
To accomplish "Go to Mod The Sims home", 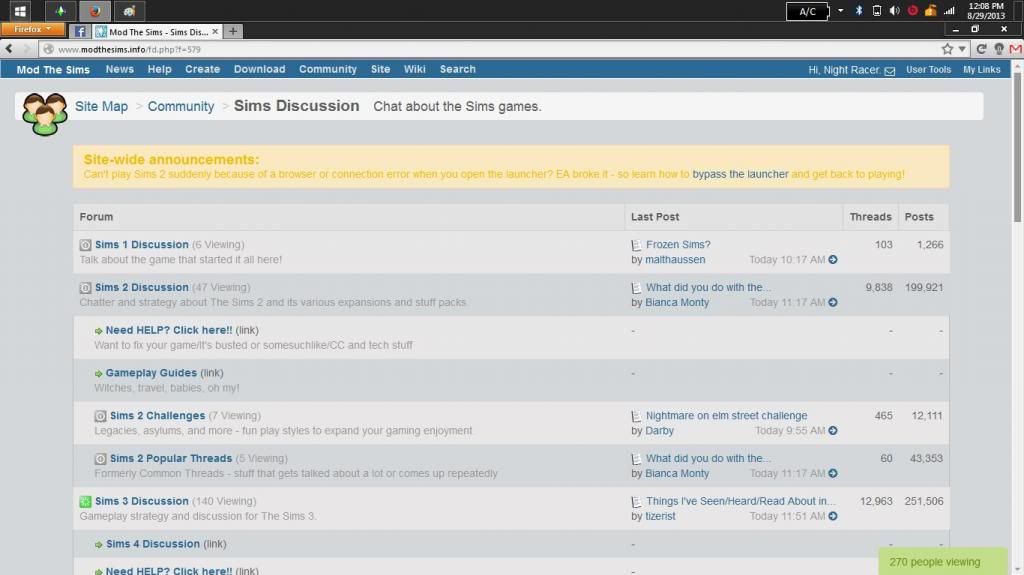I will [53, 70].
